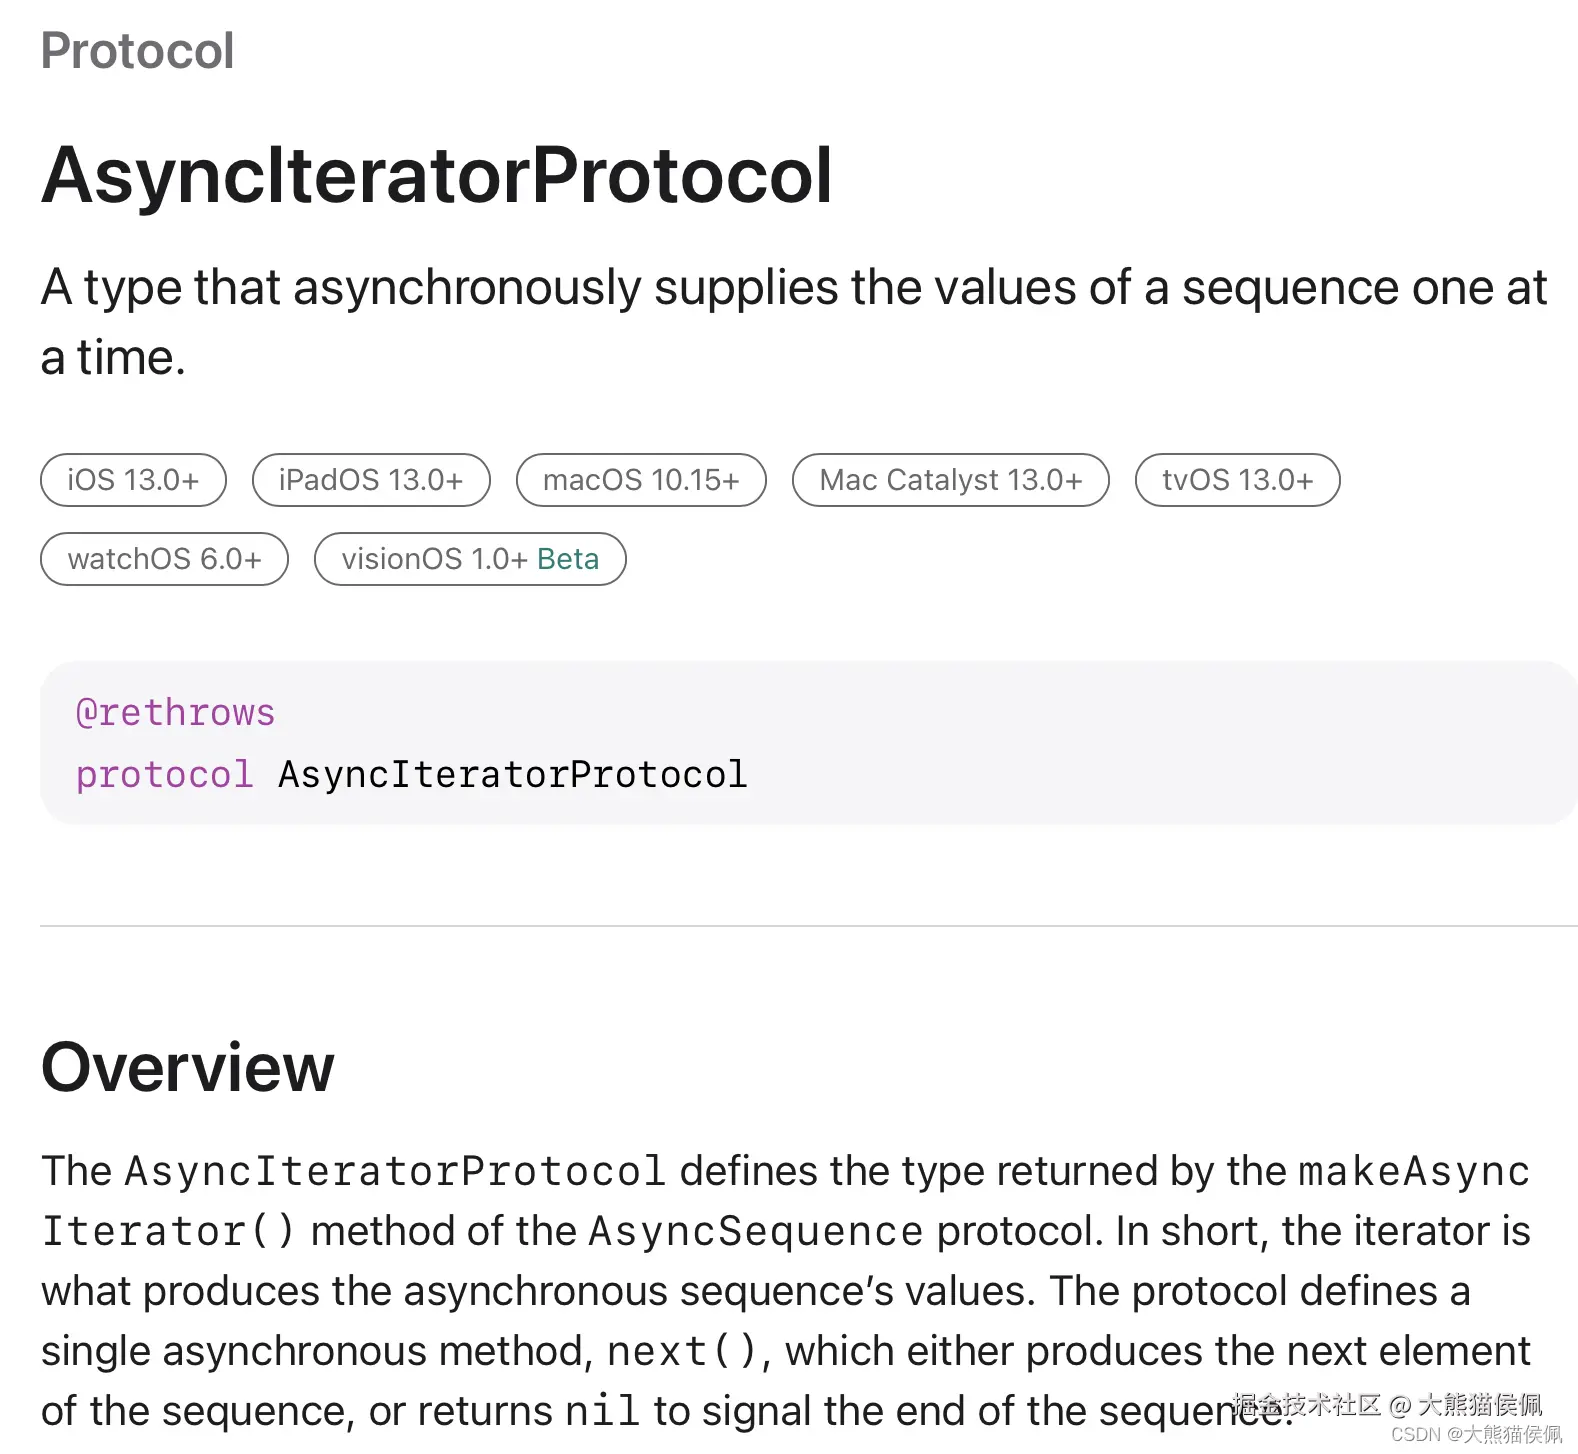Select the macOS 10.15+ platform badge

pyautogui.click(x=641, y=480)
